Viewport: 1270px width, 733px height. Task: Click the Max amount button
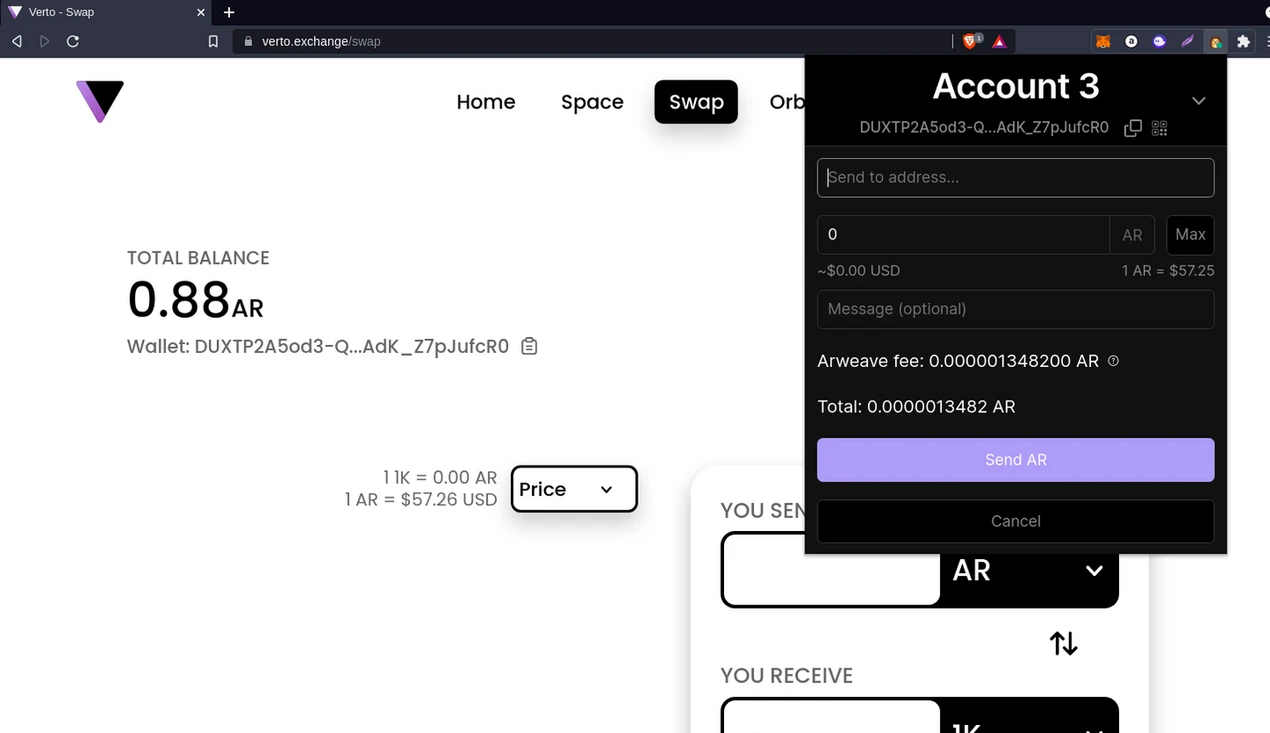(1190, 234)
